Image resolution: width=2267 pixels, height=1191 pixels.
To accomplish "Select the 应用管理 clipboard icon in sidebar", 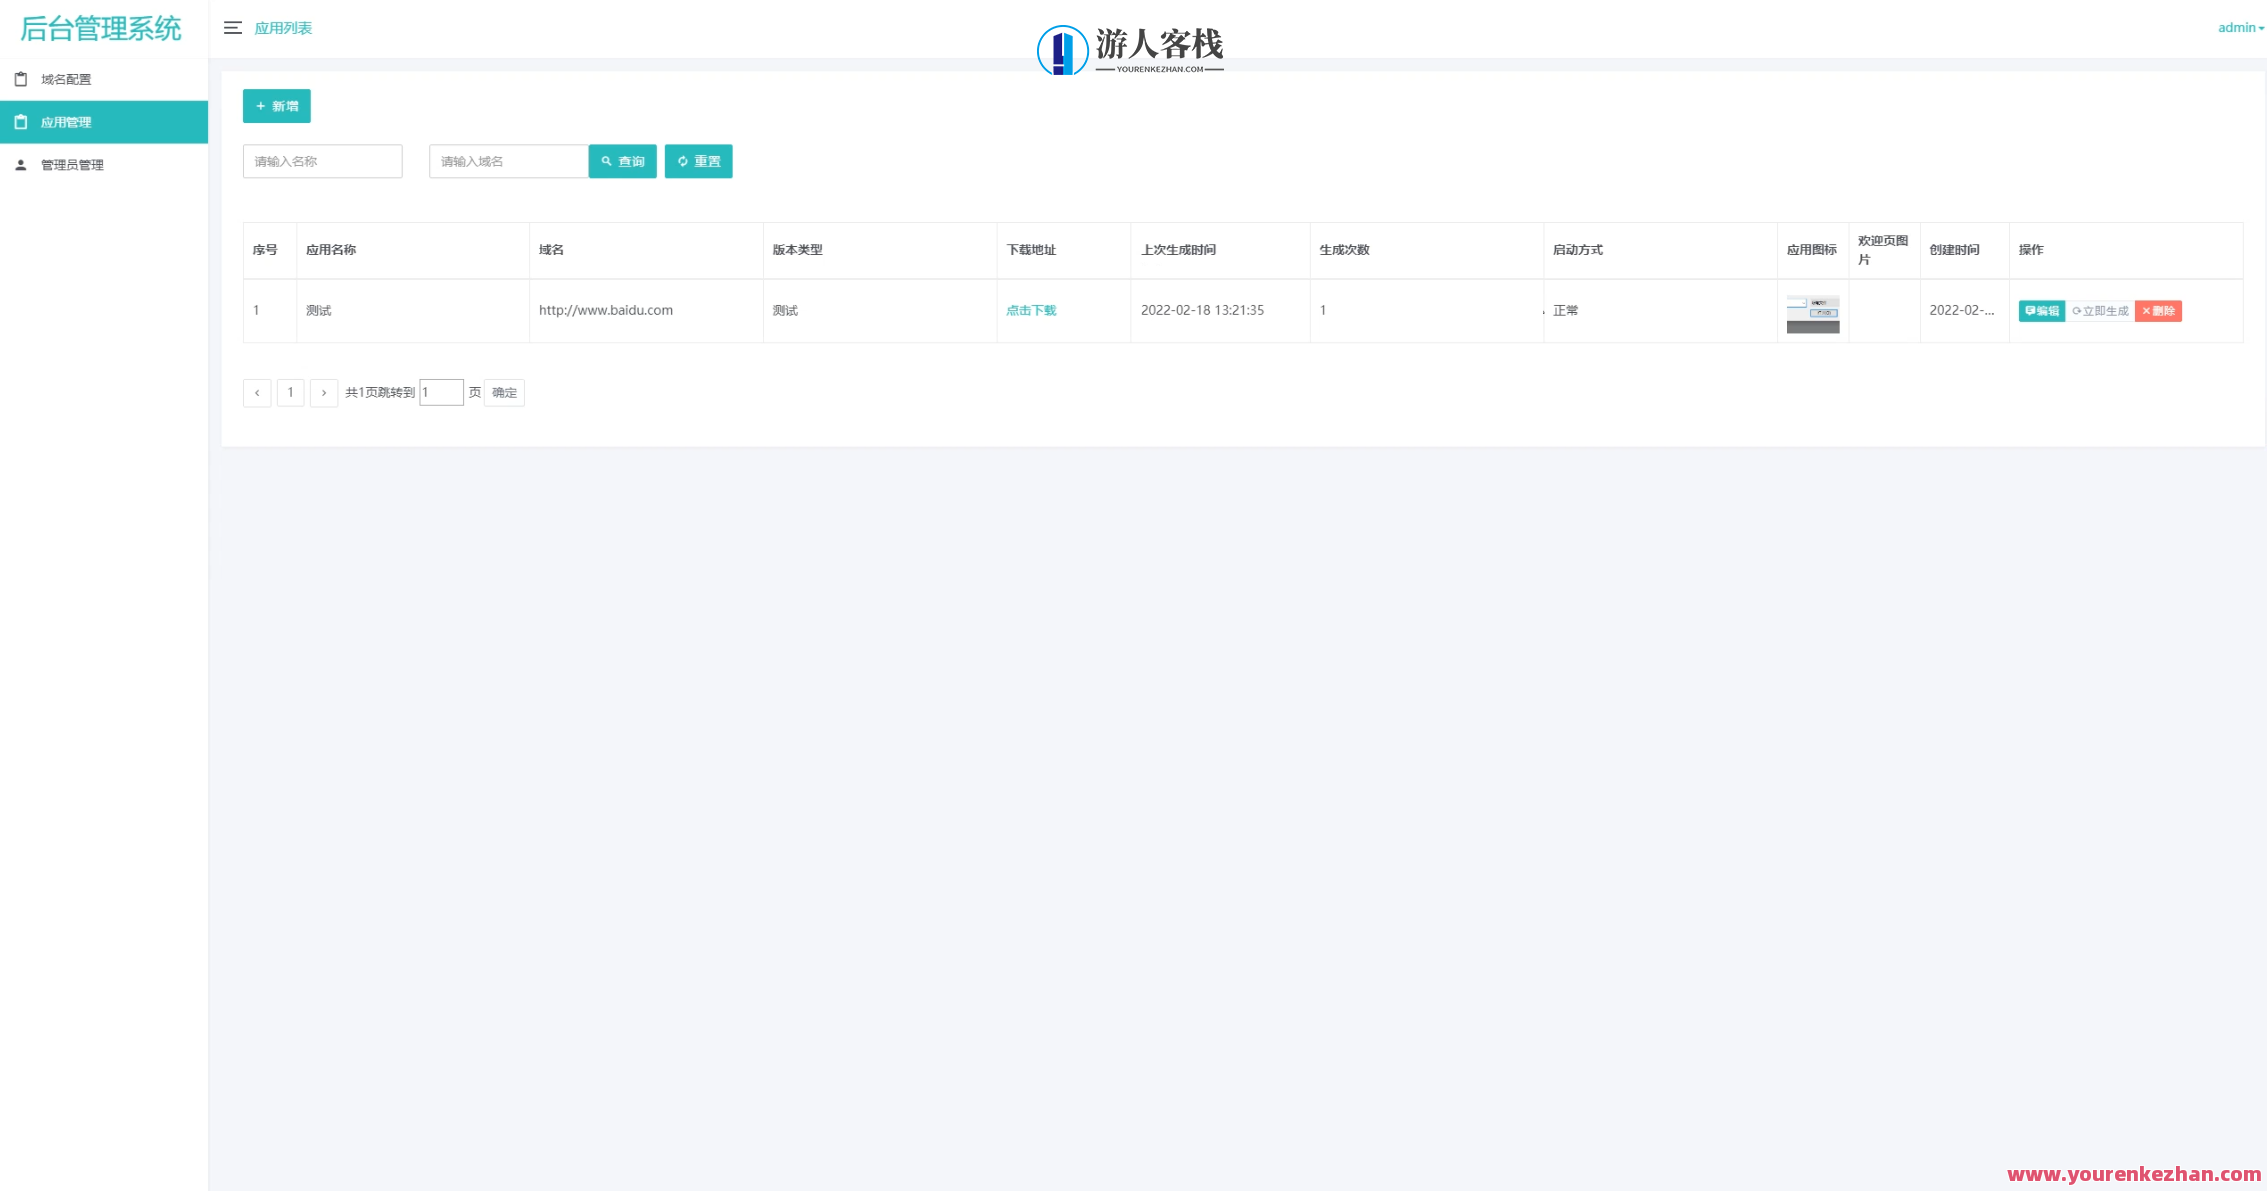I will (x=20, y=121).
